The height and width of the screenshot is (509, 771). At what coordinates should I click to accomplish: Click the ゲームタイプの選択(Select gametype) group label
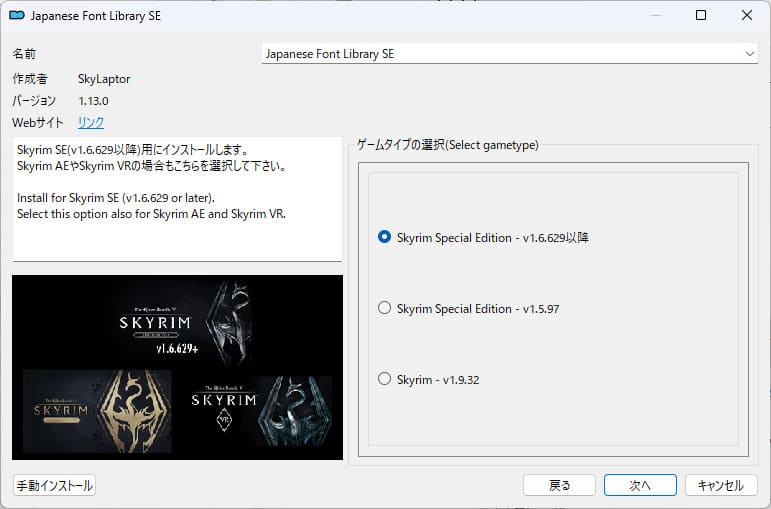(447, 145)
